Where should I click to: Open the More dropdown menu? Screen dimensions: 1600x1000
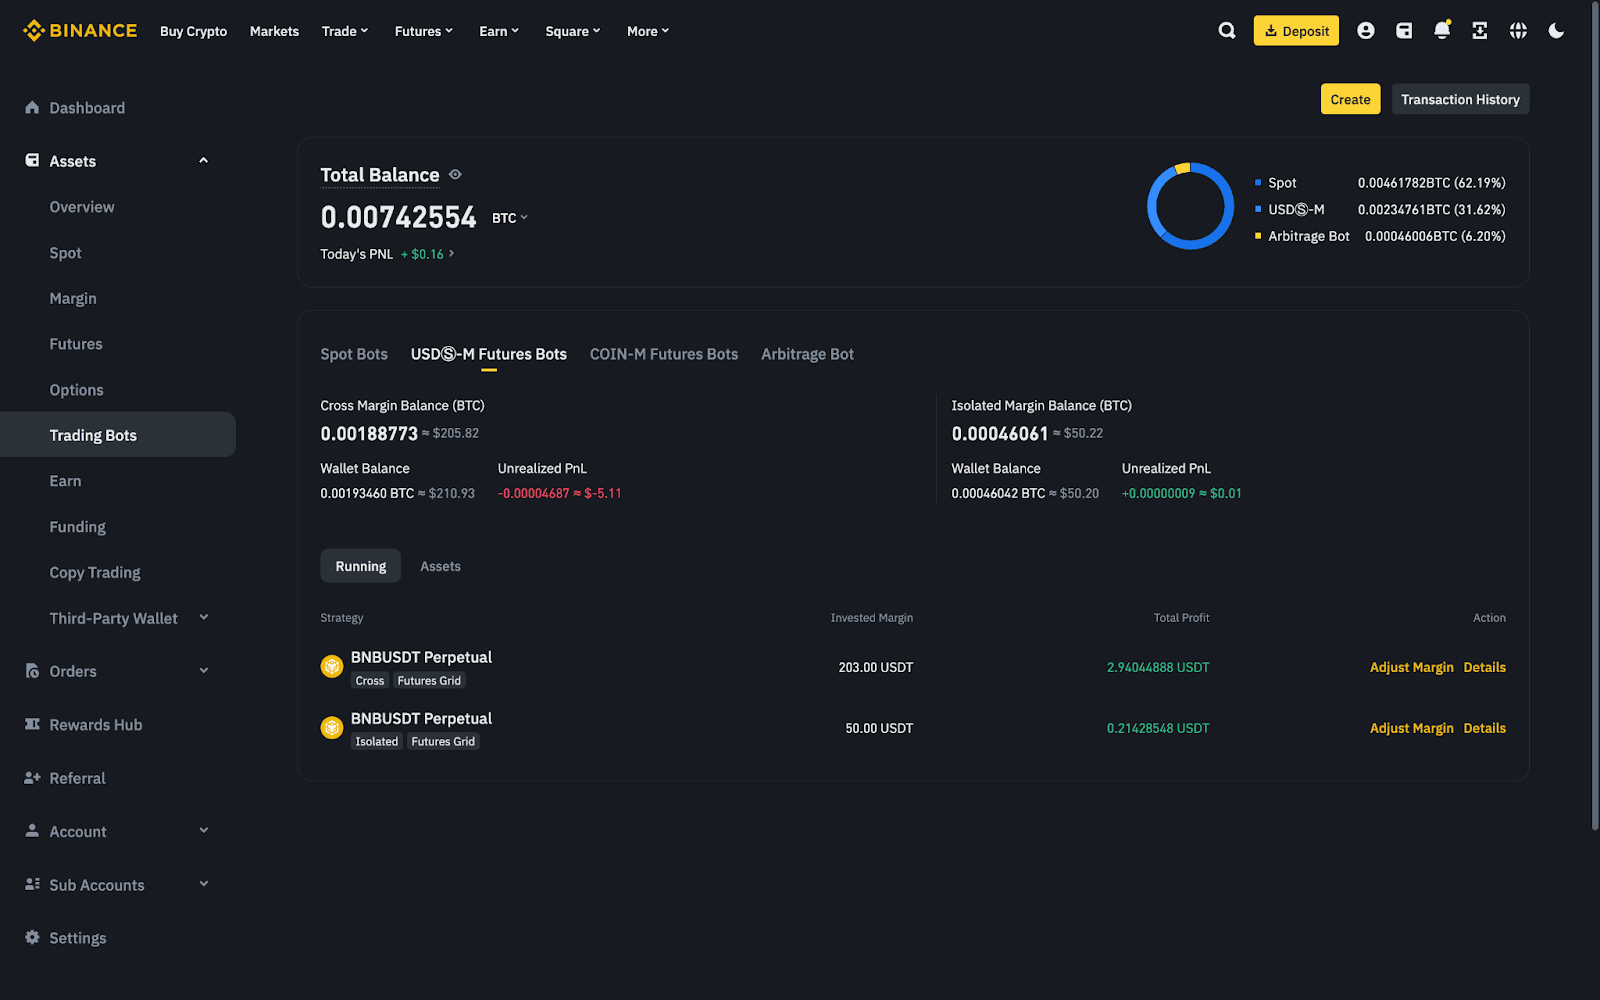[648, 31]
